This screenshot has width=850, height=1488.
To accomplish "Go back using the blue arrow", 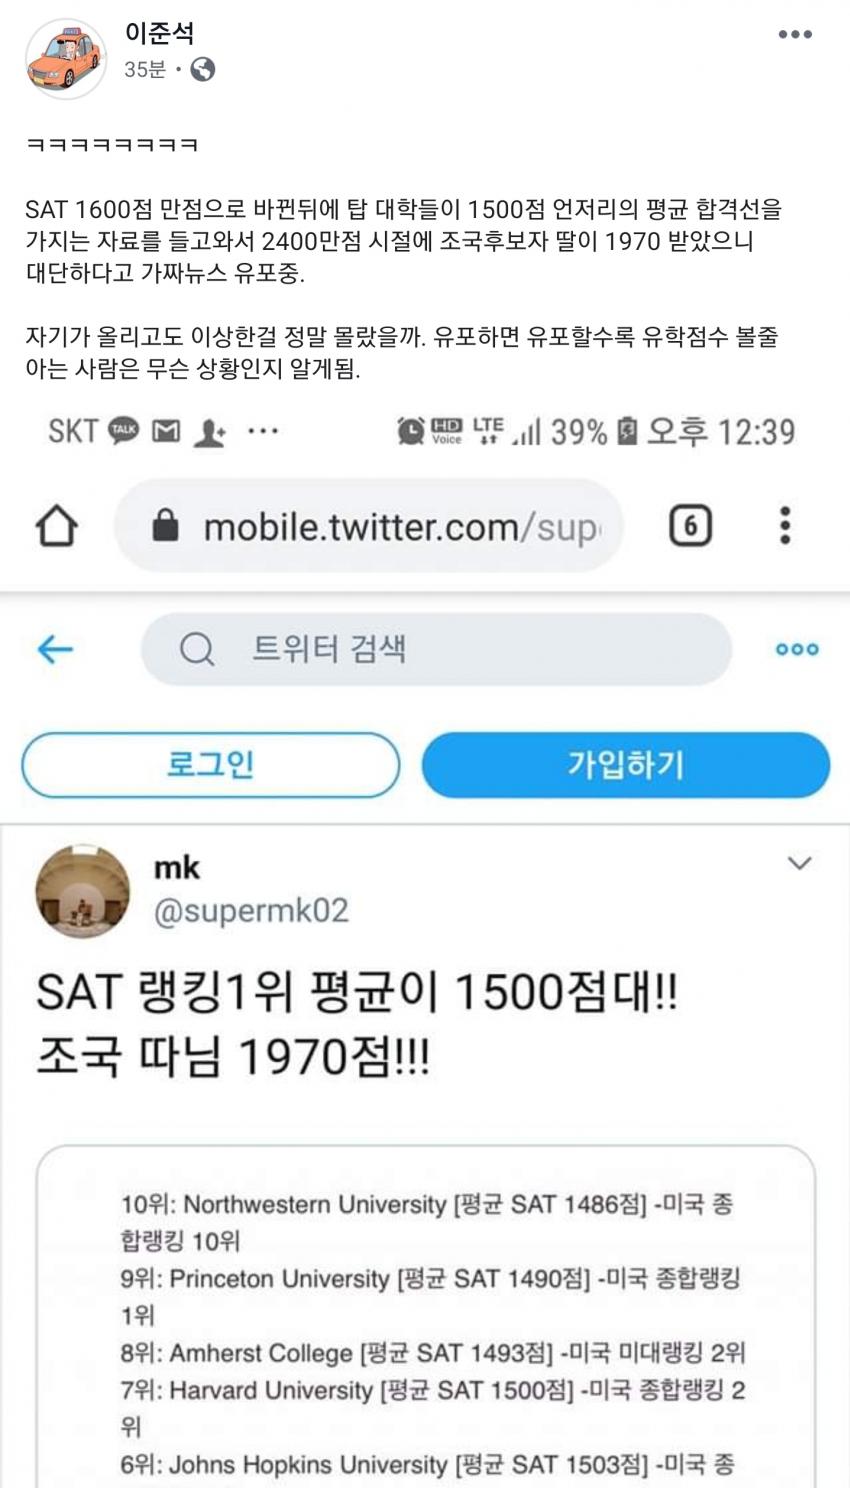I will click(x=55, y=649).
